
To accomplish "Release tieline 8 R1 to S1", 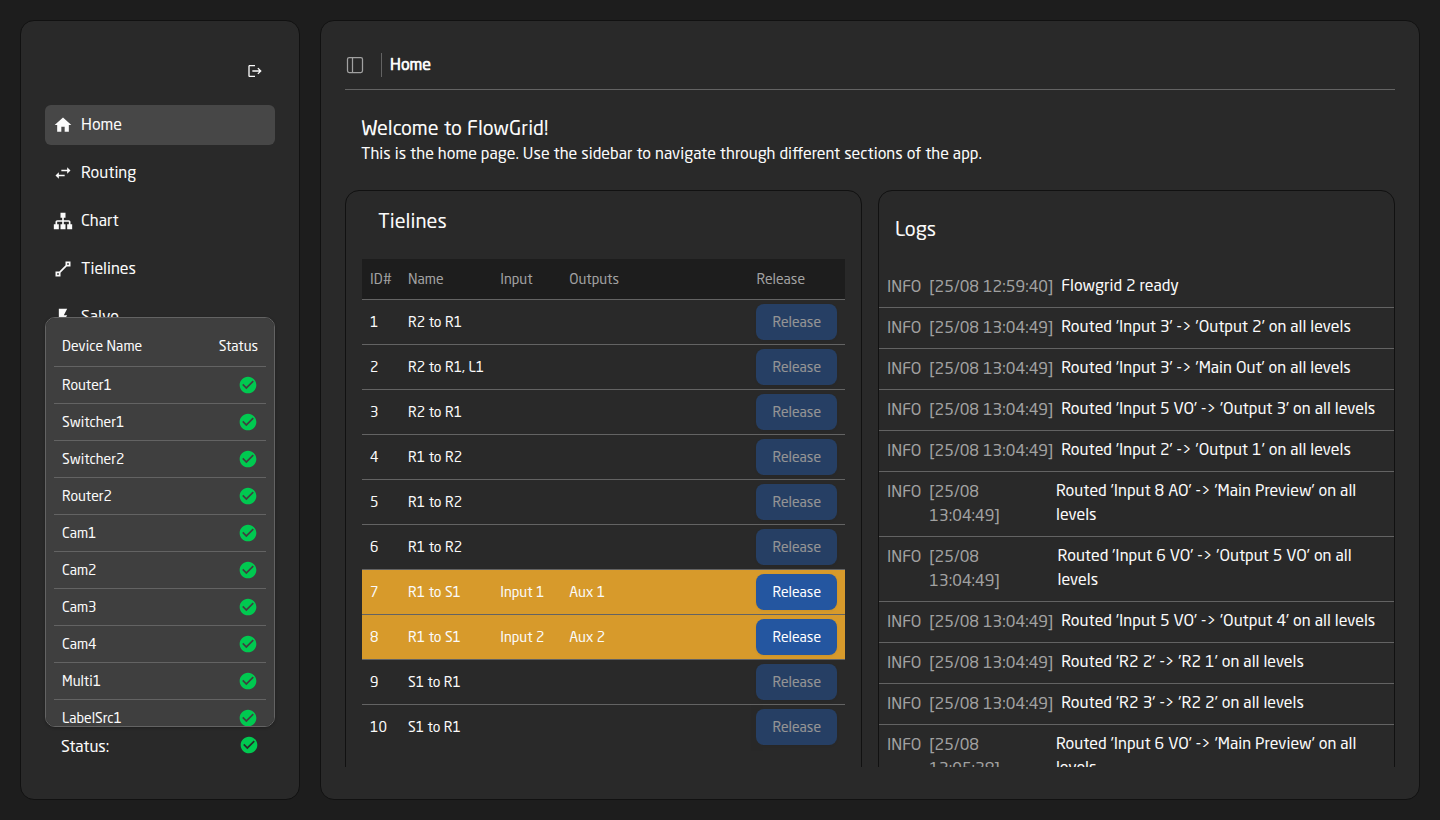I will tap(796, 637).
